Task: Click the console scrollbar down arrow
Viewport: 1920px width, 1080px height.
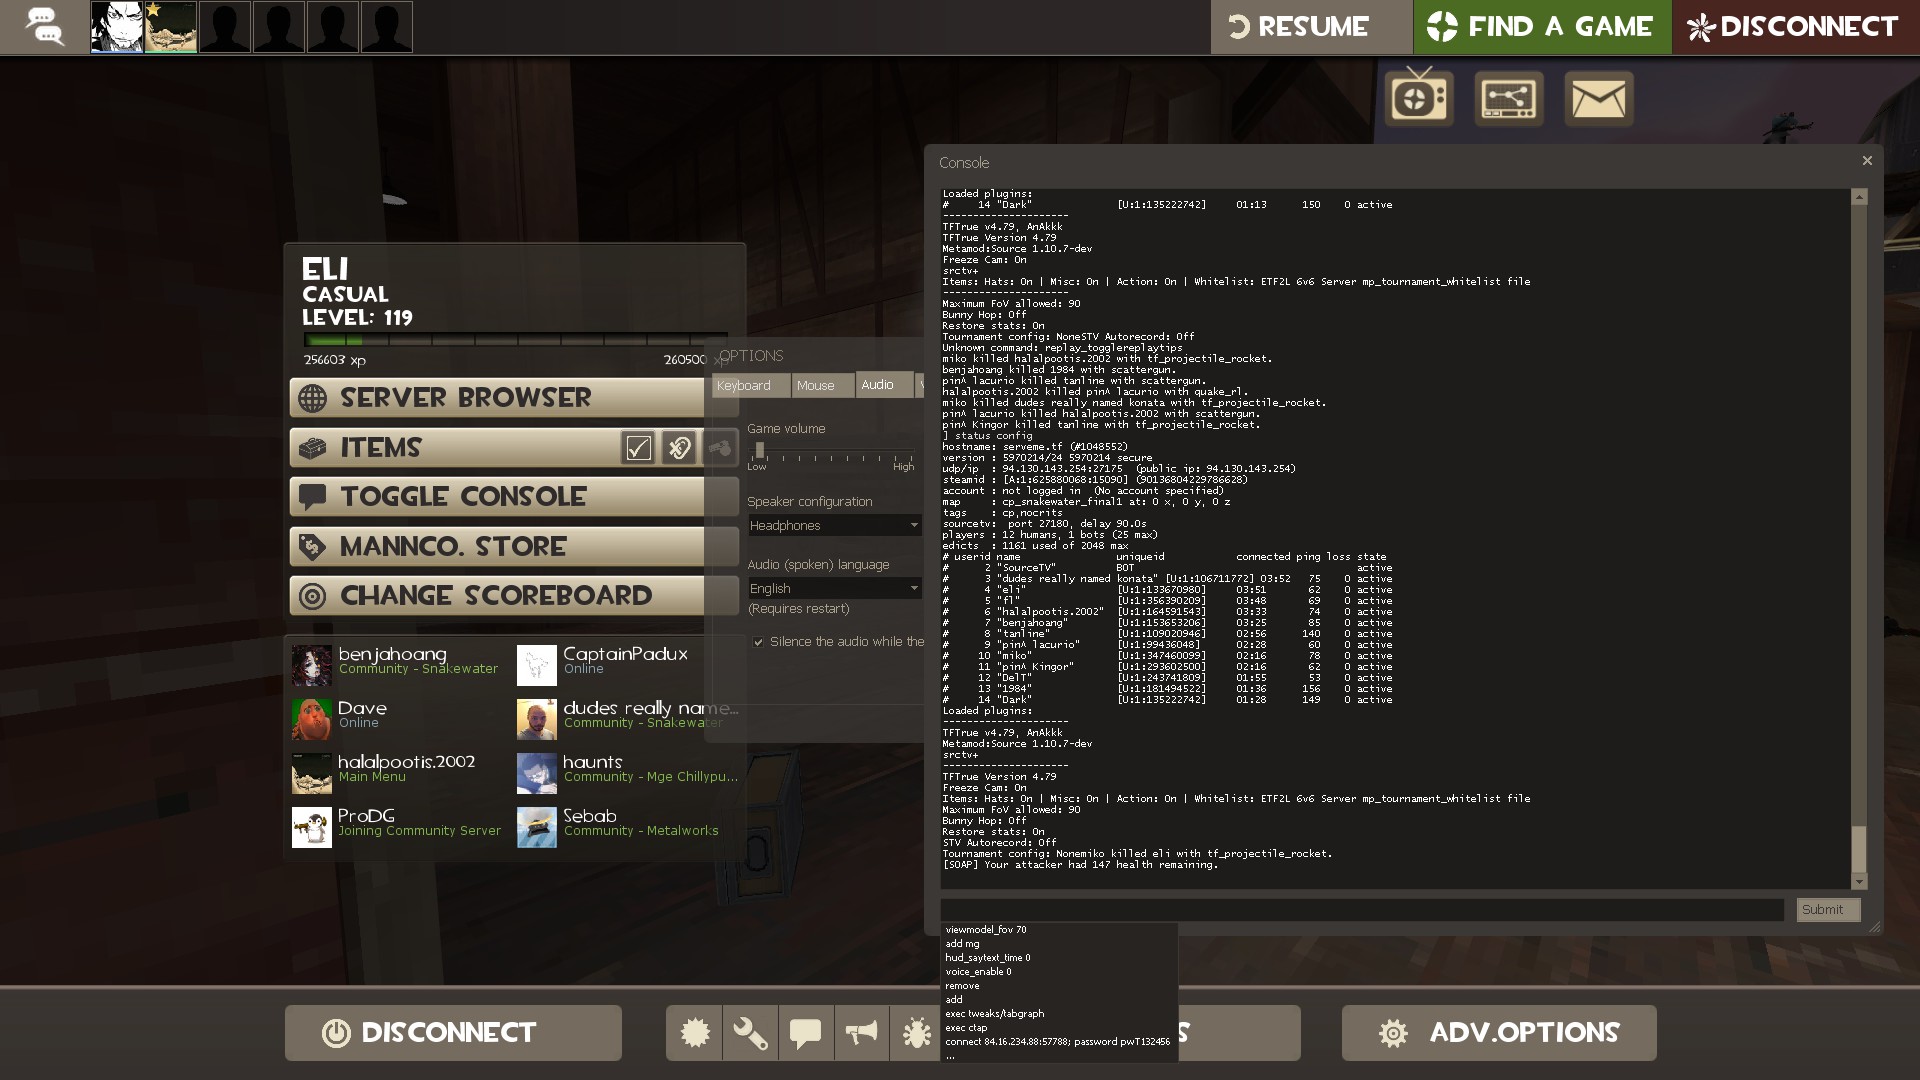Action: 1859,881
